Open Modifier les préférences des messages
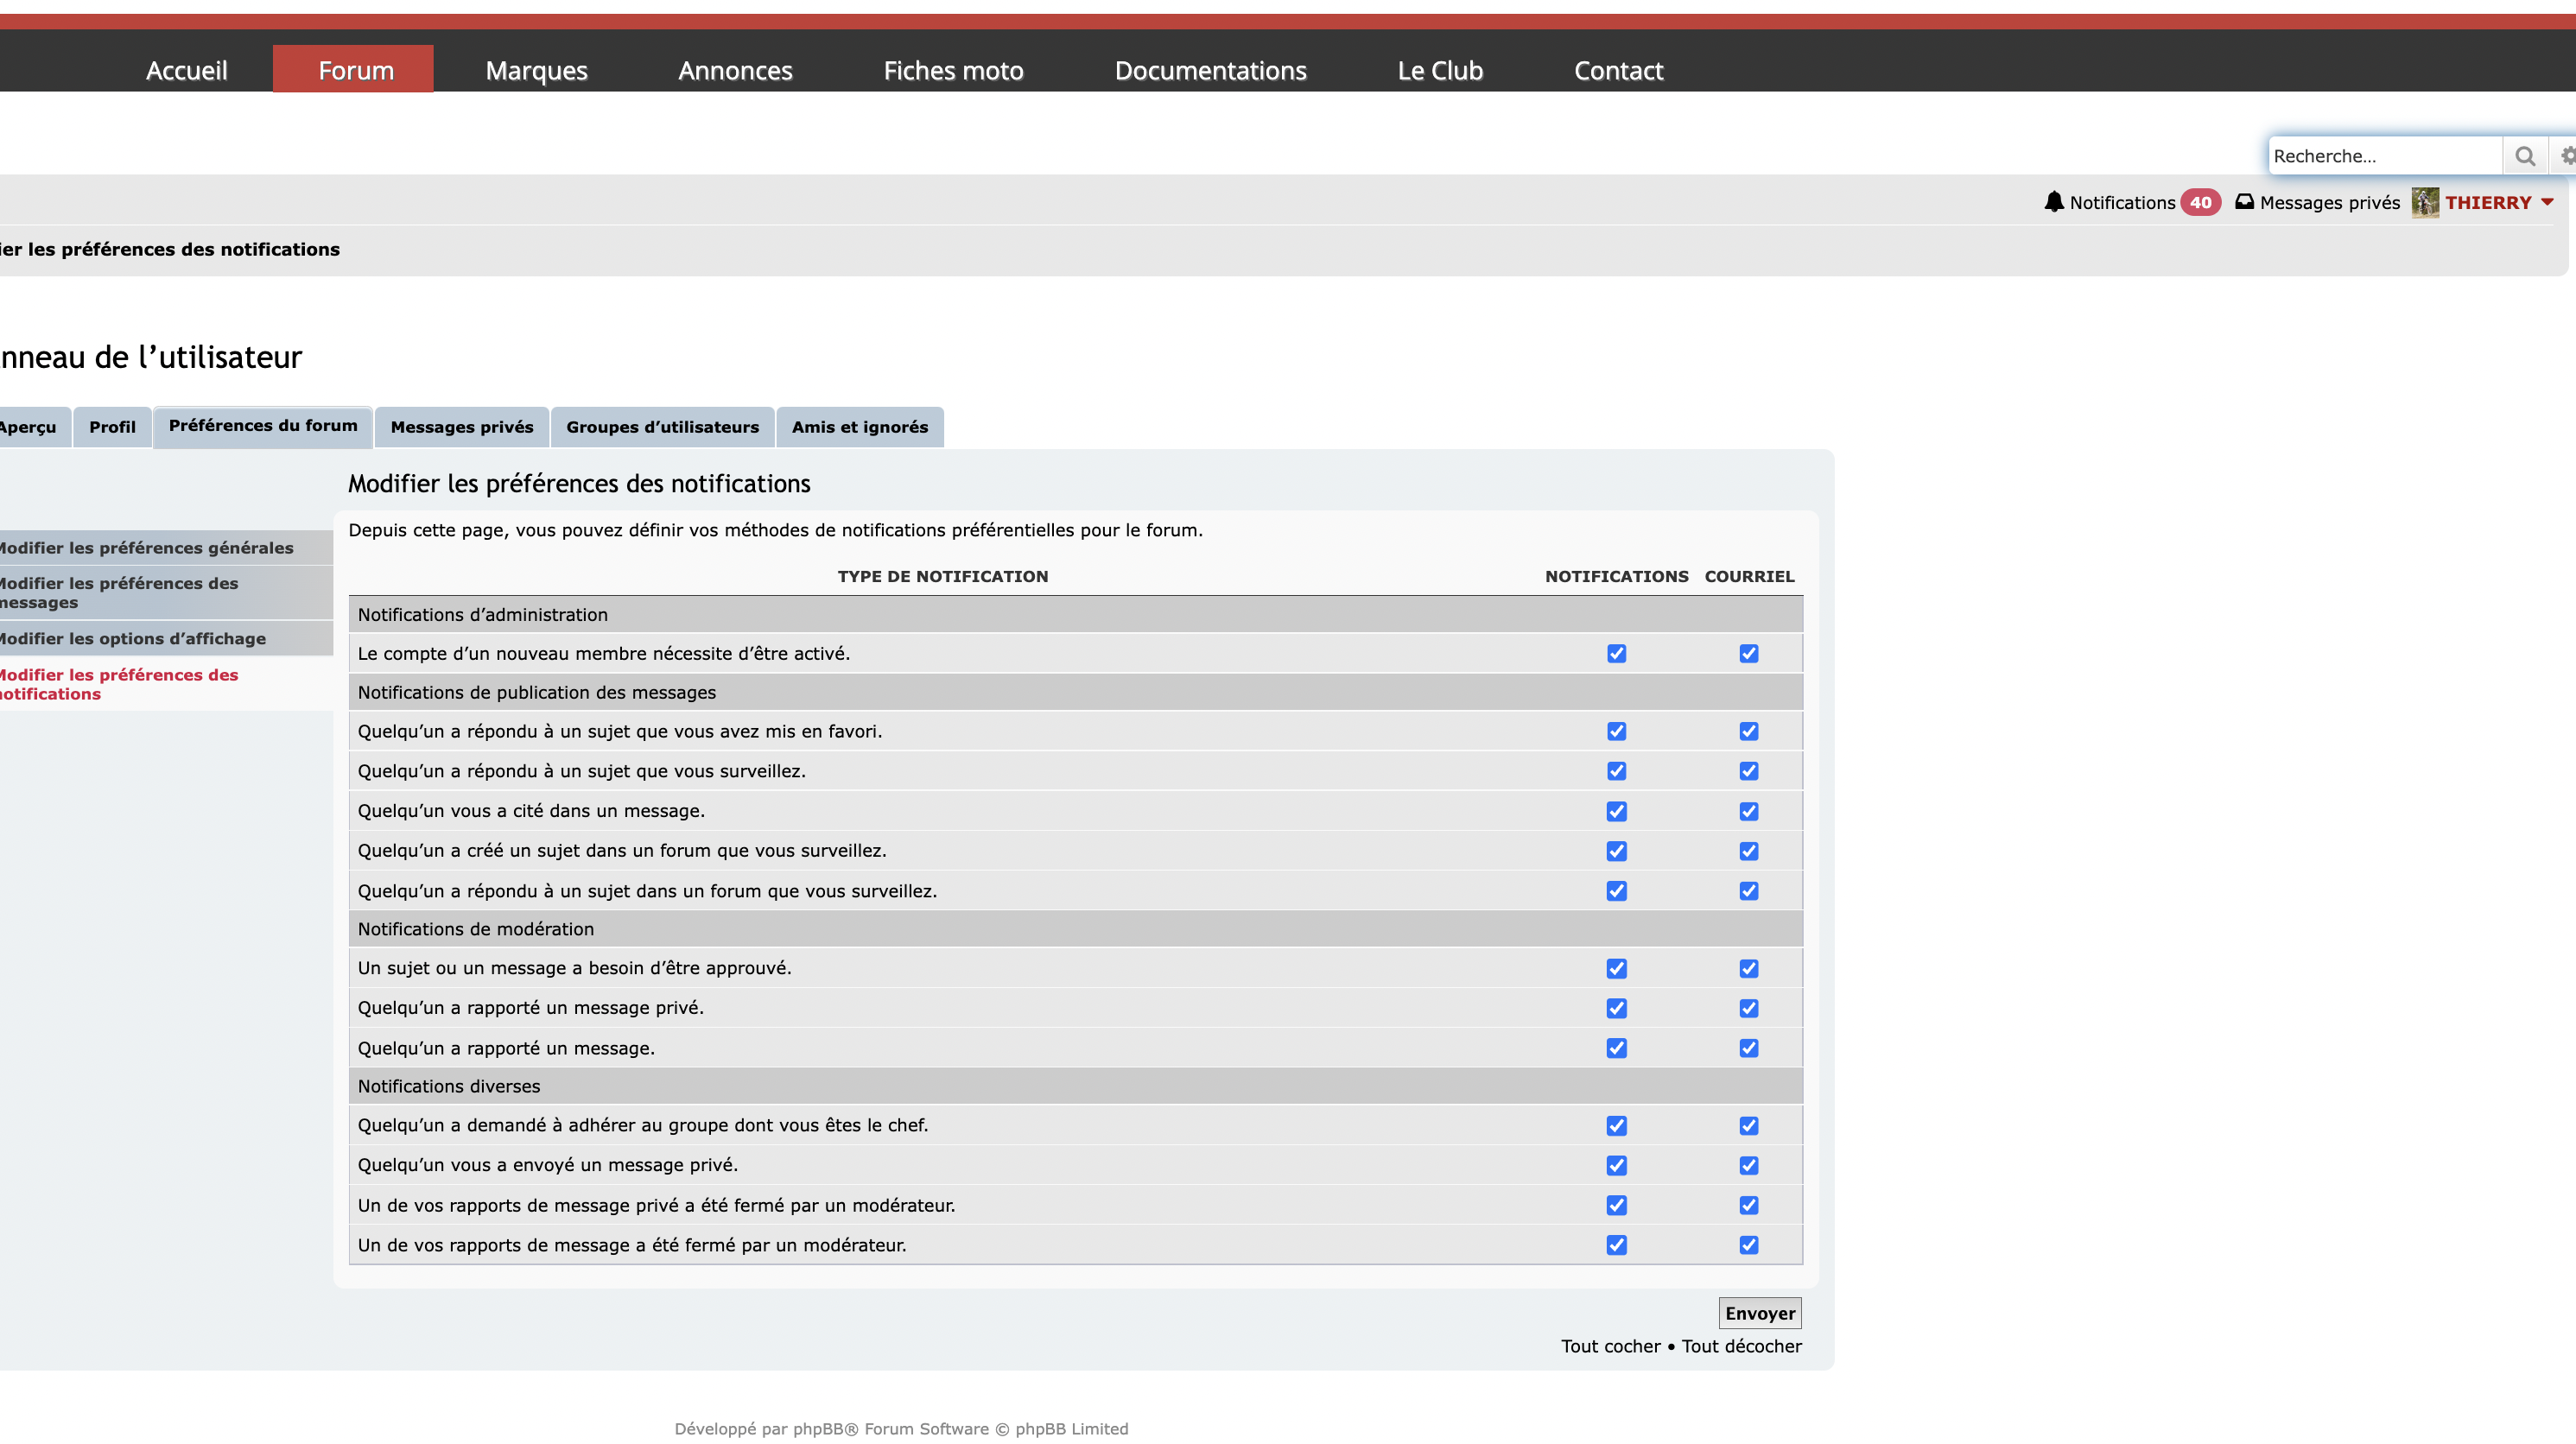Image resolution: width=2576 pixels, height=1444 pixels. tap(165, 592)
